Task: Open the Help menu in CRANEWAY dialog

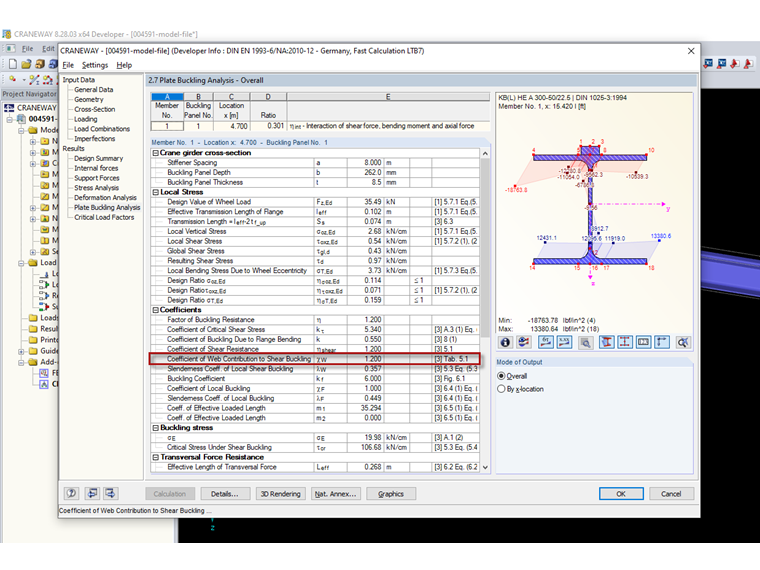Action: 124,65
